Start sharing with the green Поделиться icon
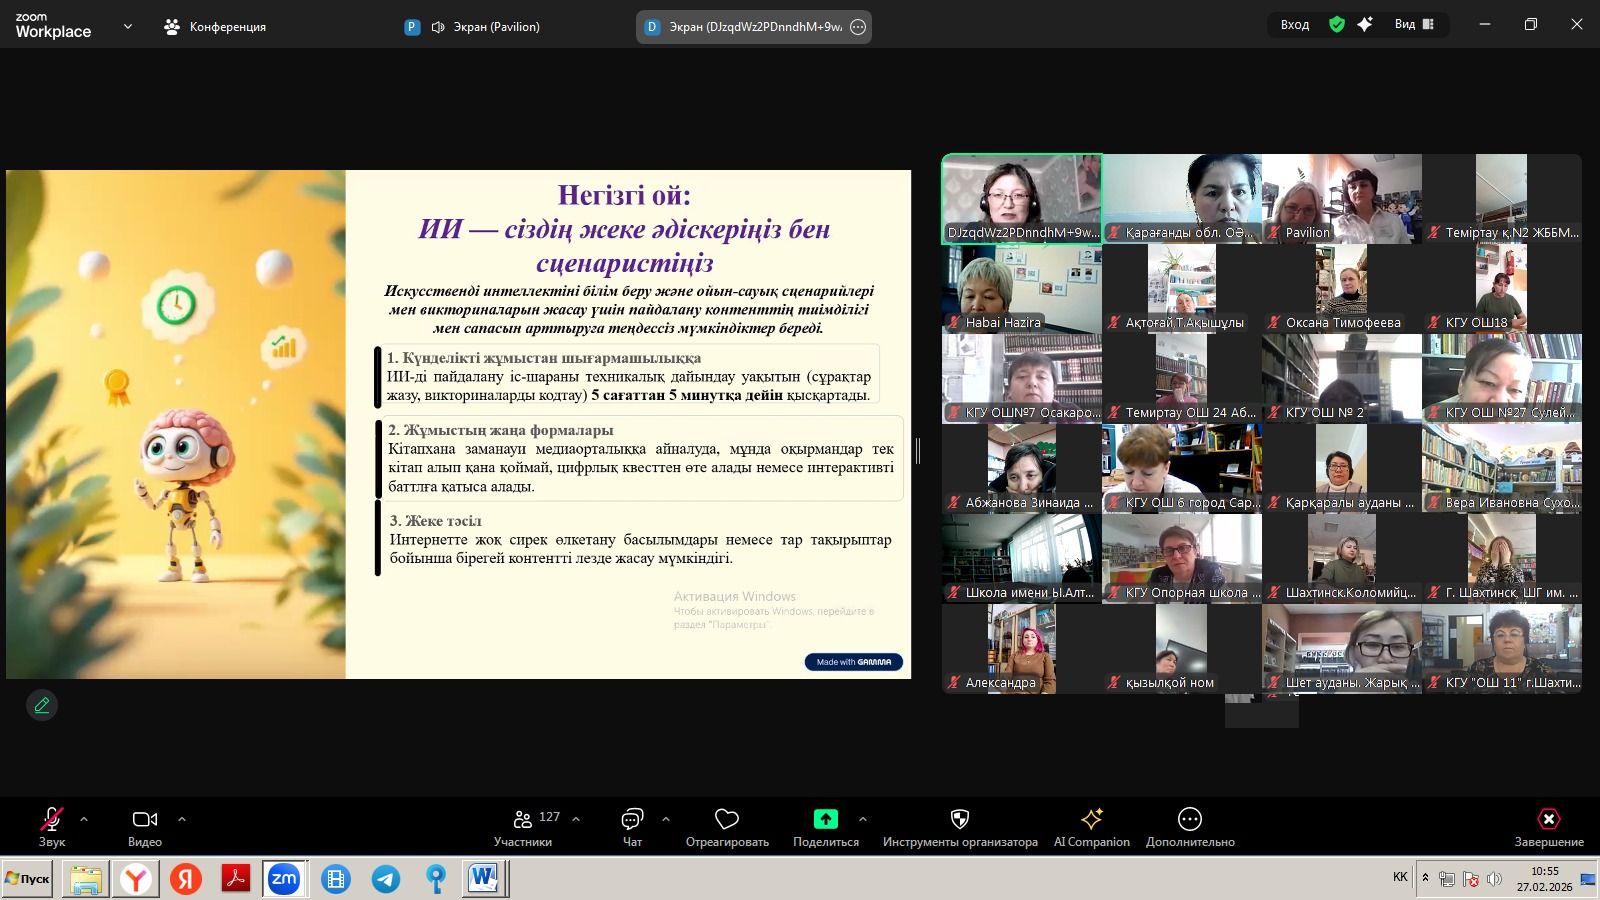Image resolution: width=1600 pixels, height=900 pixels. [x=825, y=820]
